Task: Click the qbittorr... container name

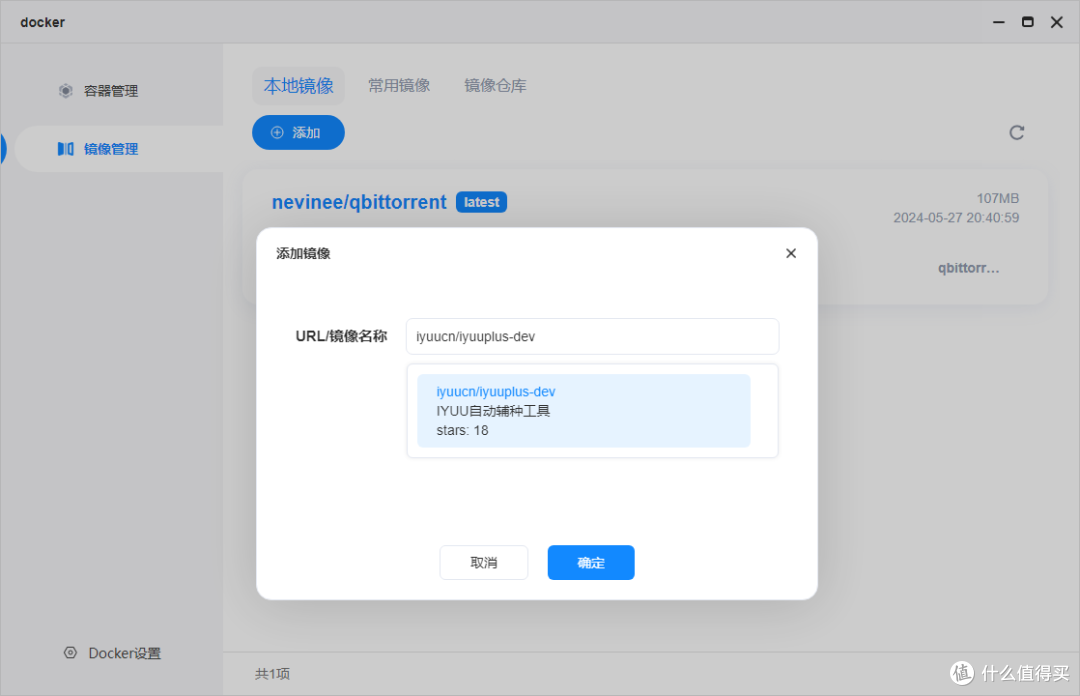Action: coord(968,267)
